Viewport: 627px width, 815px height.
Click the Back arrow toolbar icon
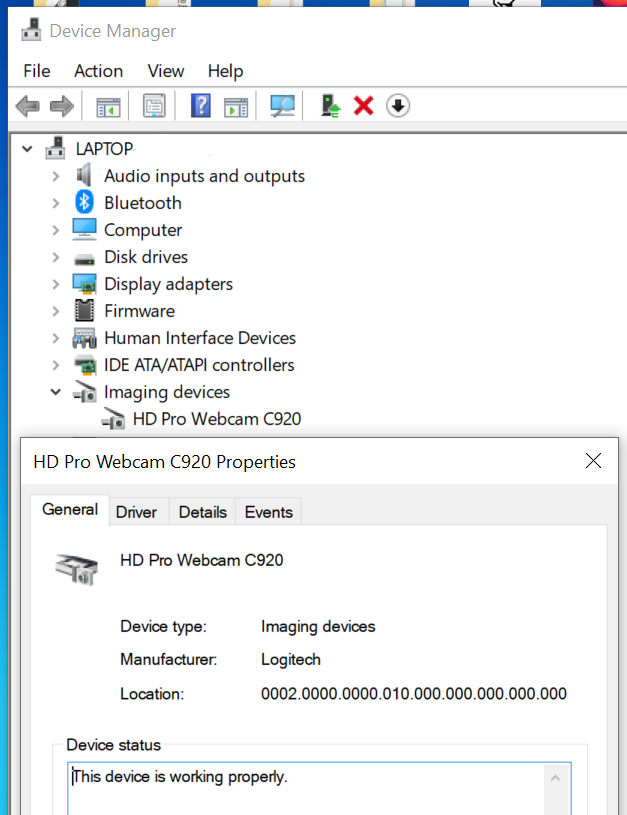(x=28, y=106)
